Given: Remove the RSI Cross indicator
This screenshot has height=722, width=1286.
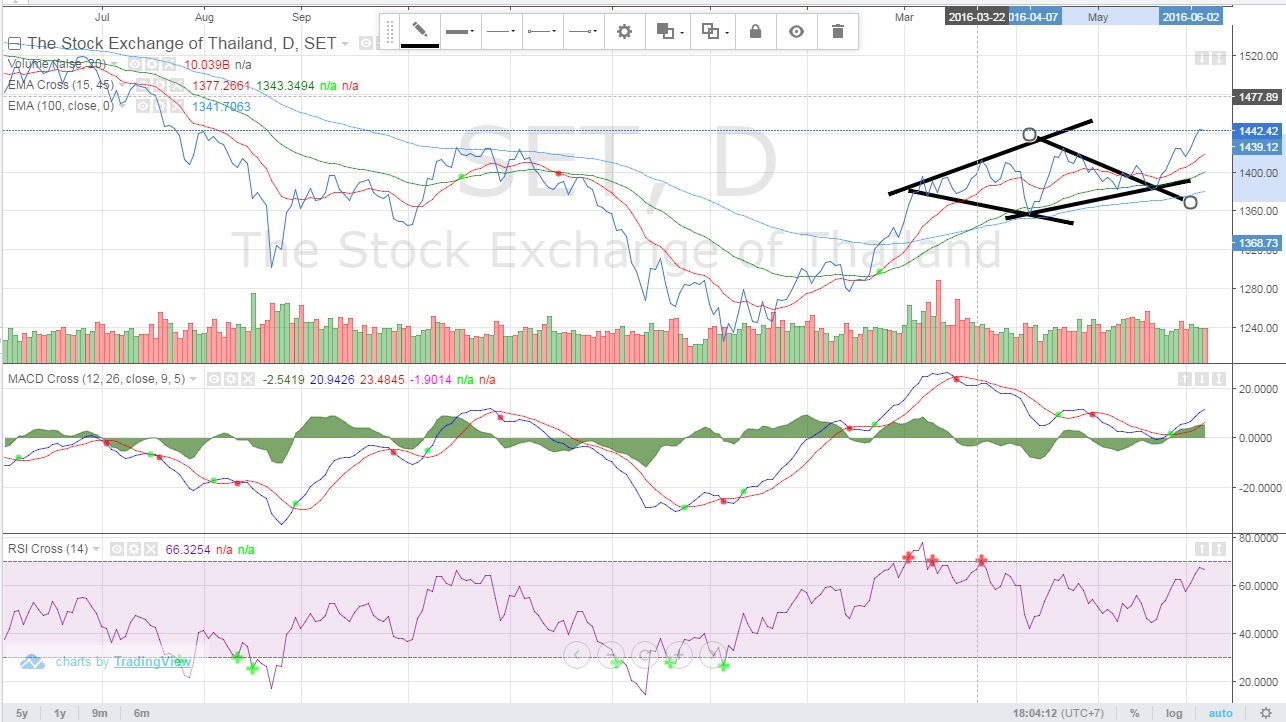Looking at the screenshot, I should pos(149,549).
